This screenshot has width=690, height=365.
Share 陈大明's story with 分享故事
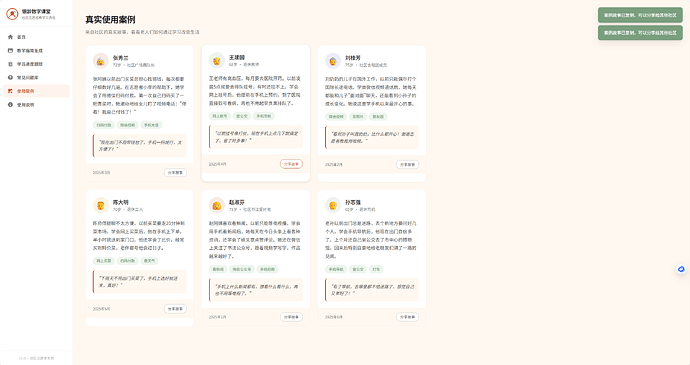[x=175, y=309]
